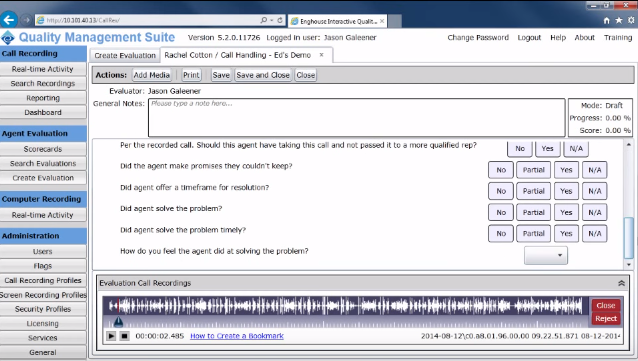Screen dimensions: 638x361
Task: Play the evaluation call recording
Action: [x=111, y=336]
